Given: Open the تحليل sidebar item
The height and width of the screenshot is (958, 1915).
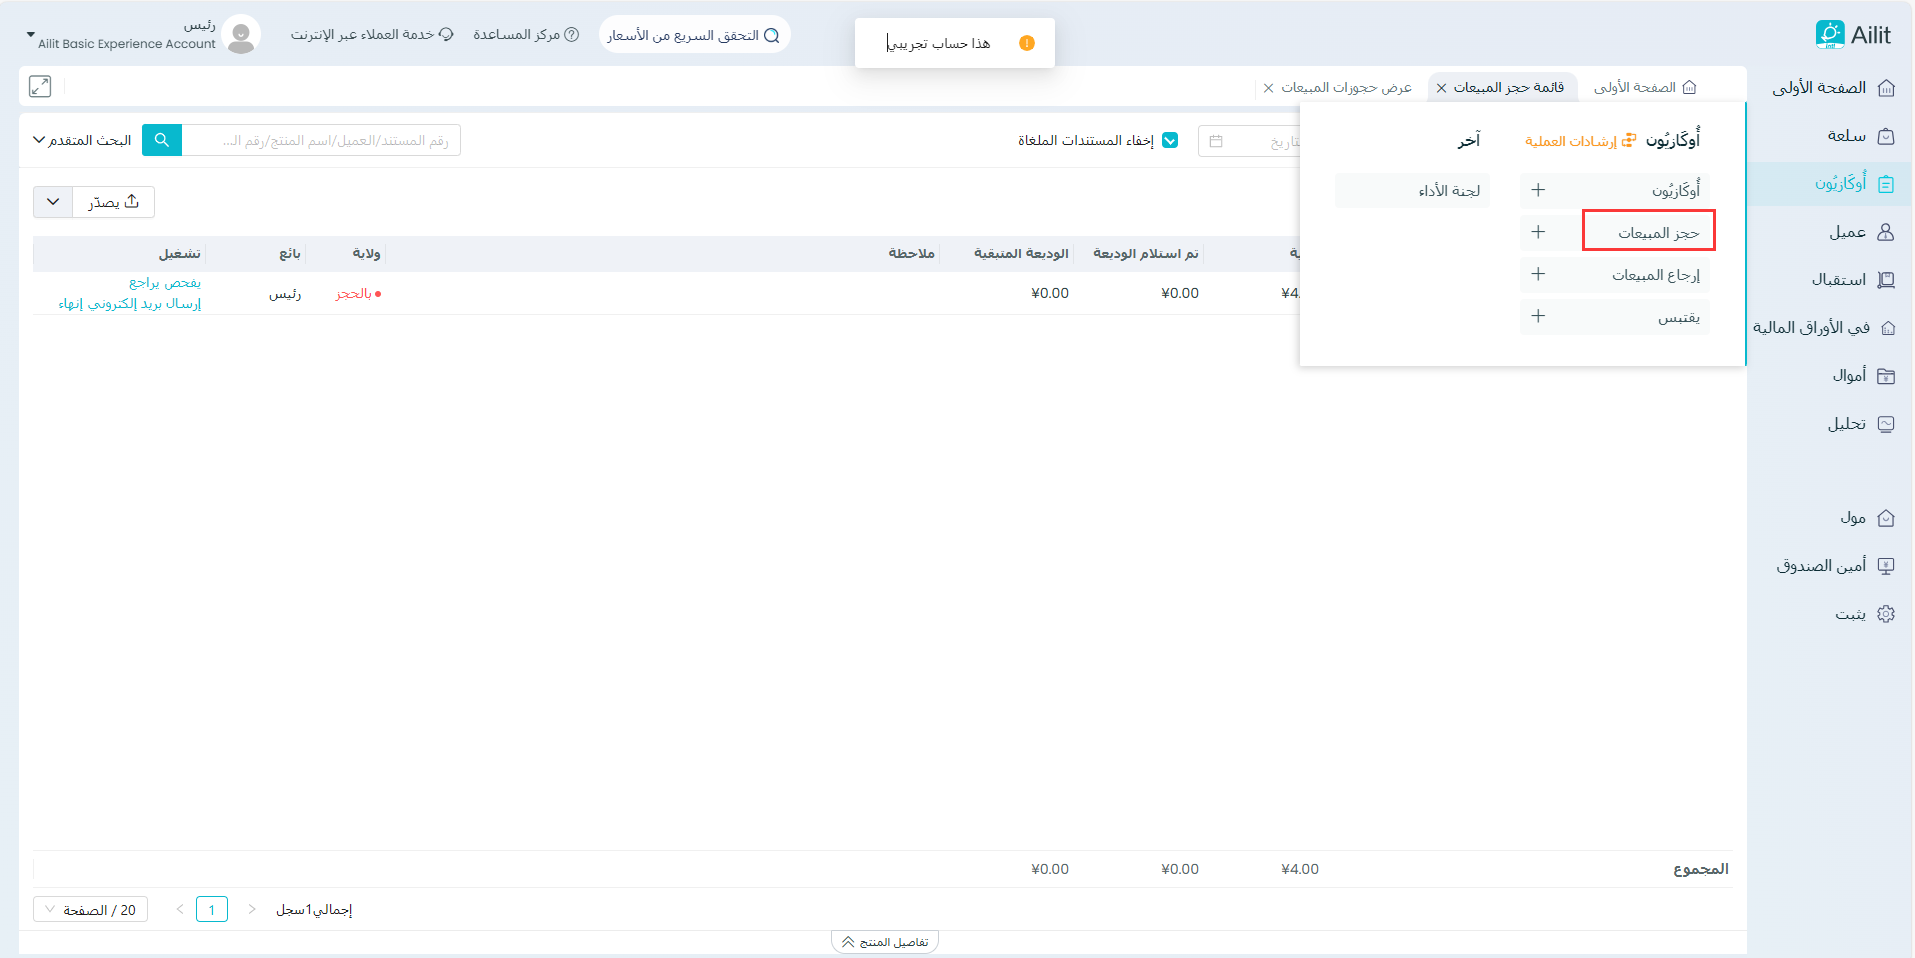Looking at the screenshot, I should pyautogui.click(x=1846, y=424).
